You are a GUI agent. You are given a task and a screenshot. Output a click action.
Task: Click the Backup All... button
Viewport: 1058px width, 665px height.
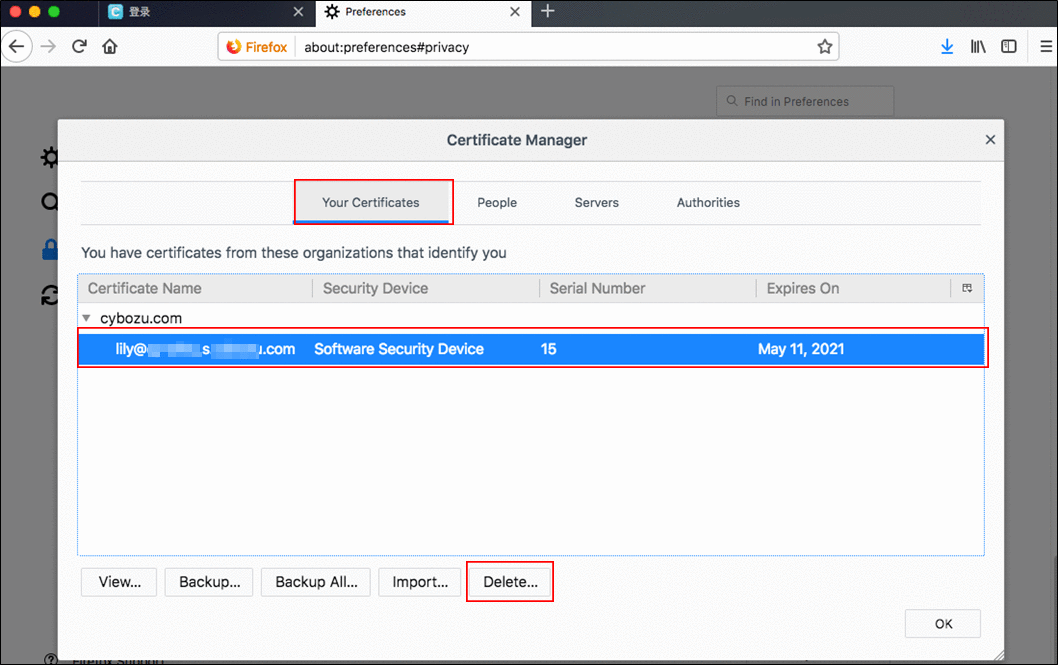tap(316, 582)
